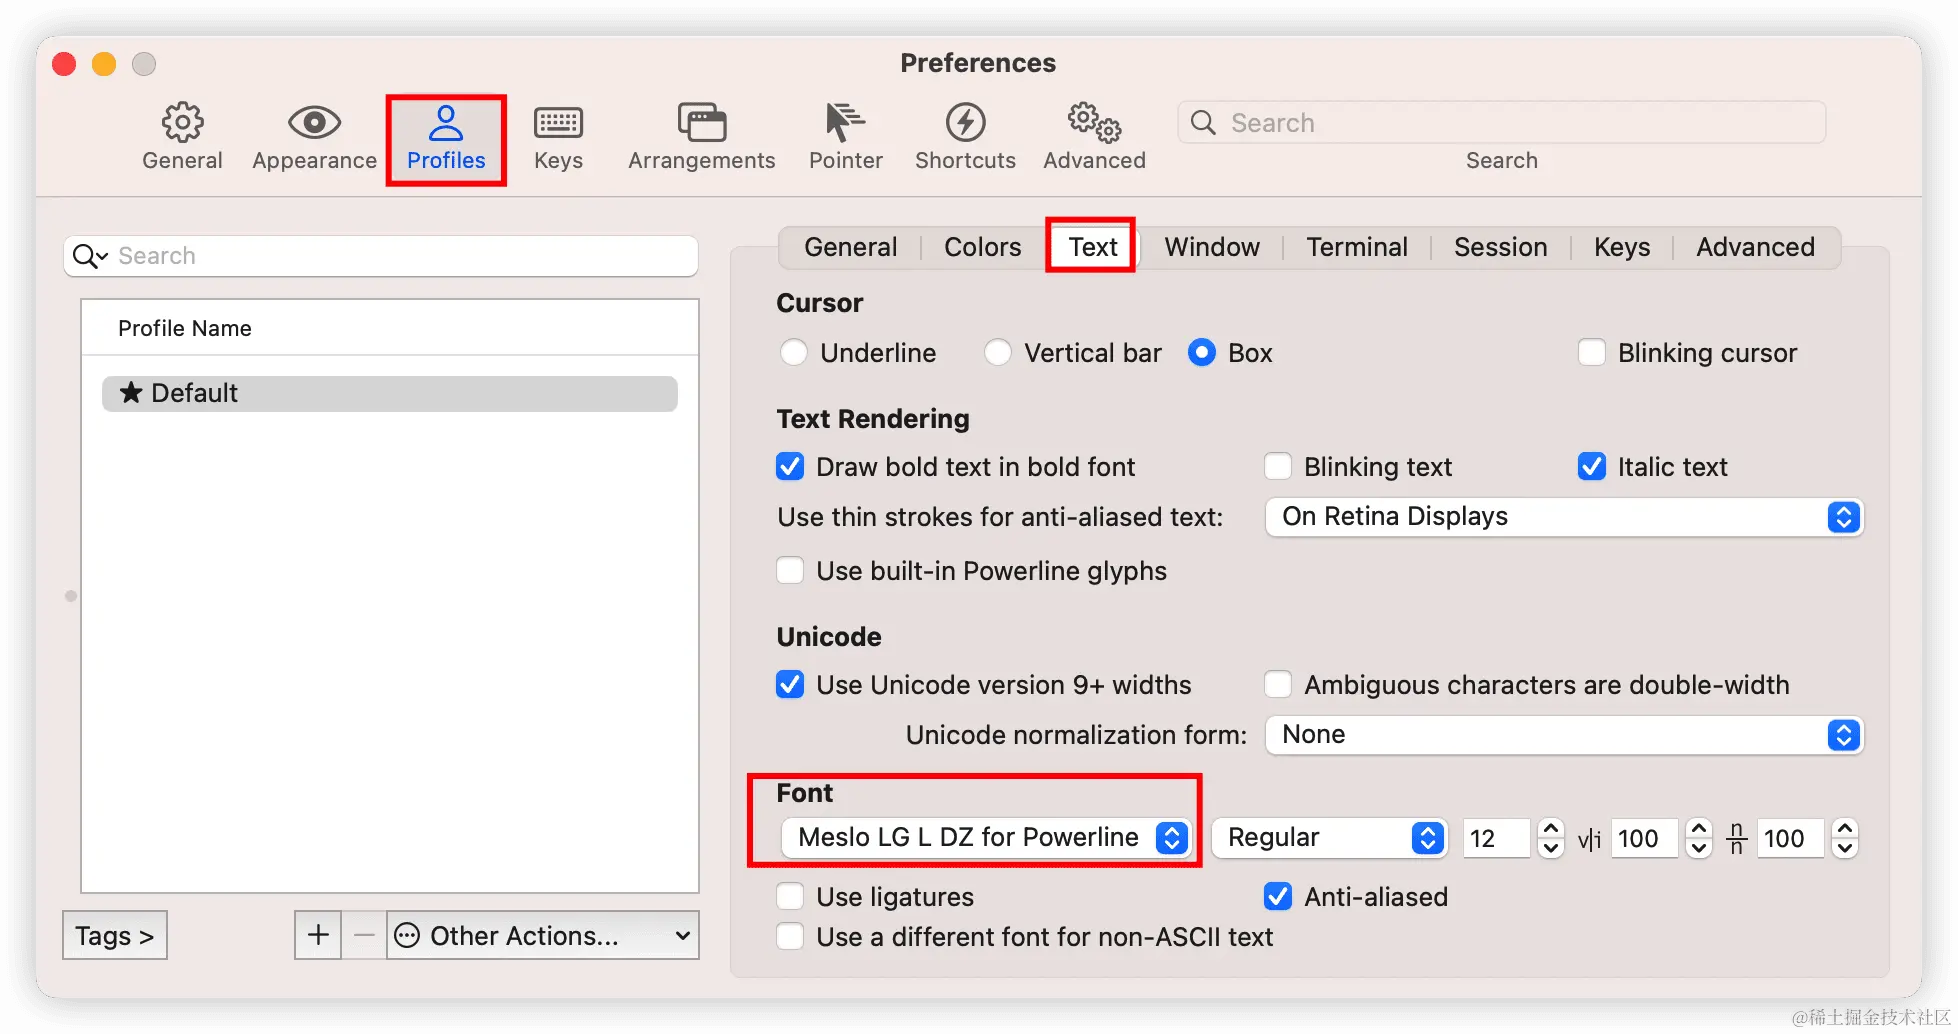Image resolution: width=1958 pixels, height=1034 pixels.
Task: Click the preferences toolbar Search field
Action: (x=1502, y=123)
